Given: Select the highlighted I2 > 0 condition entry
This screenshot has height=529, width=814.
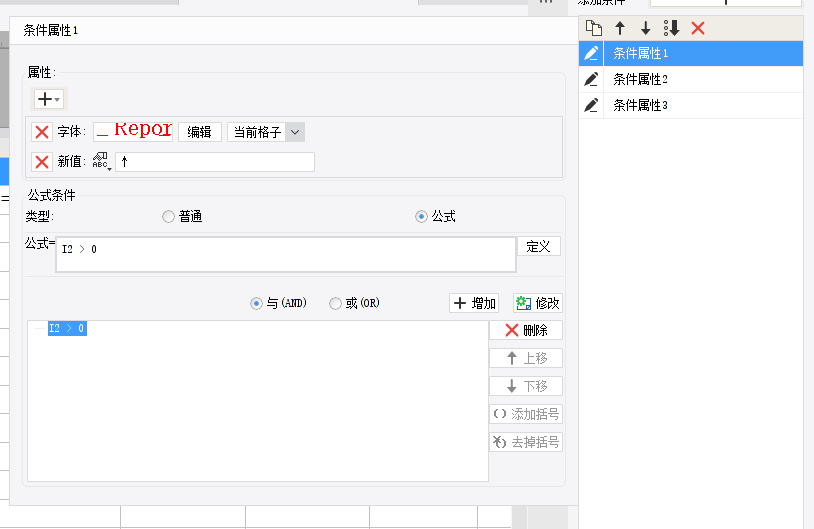Looking at the screenshot, I should tap(67, 328).
